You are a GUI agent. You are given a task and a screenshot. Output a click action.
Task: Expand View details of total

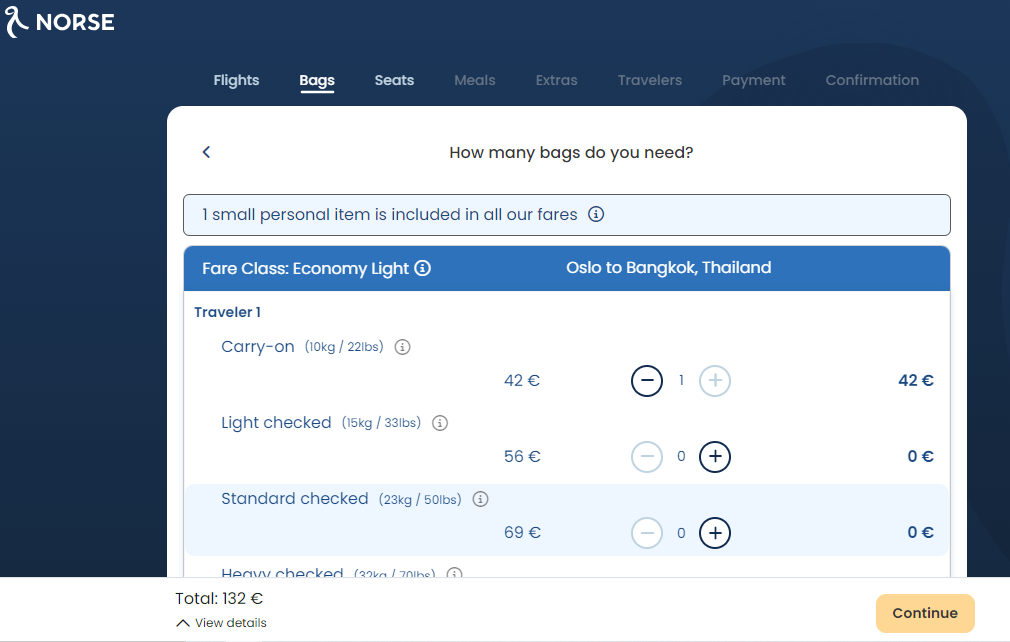(x=221, y=623)
